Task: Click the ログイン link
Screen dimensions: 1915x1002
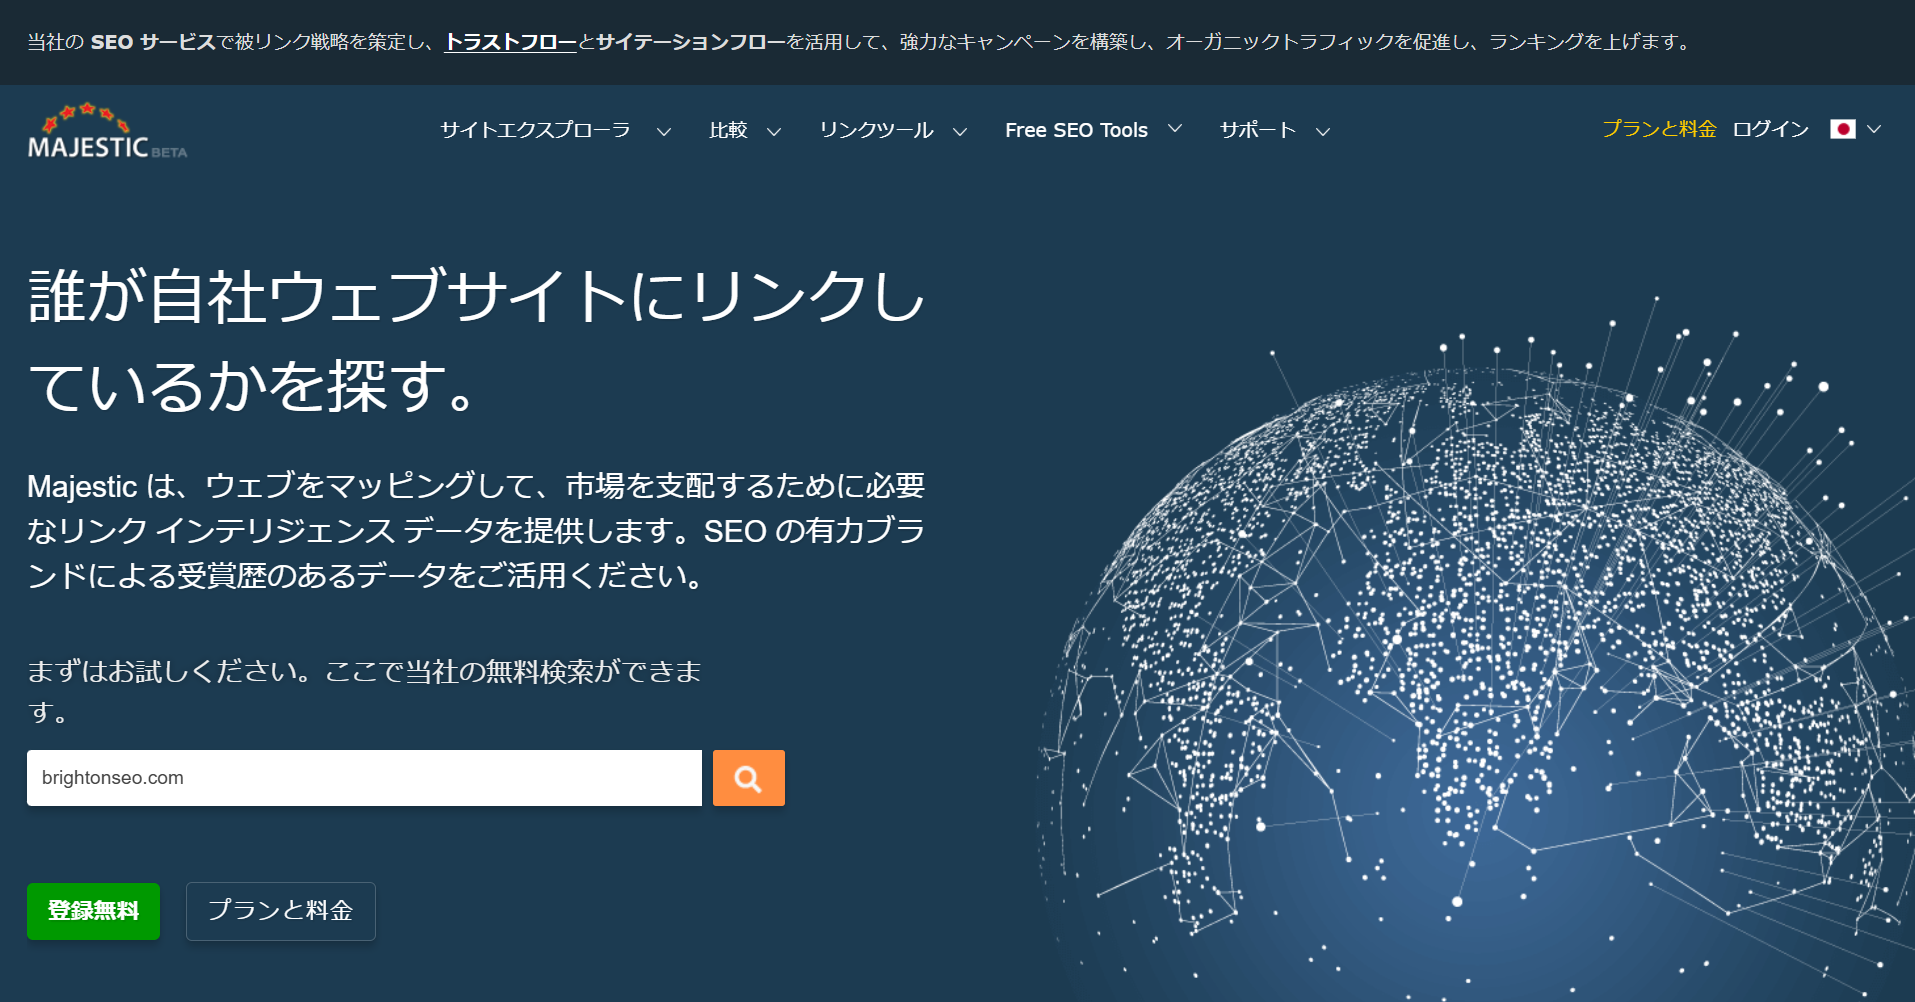Action: [1770, 129]
